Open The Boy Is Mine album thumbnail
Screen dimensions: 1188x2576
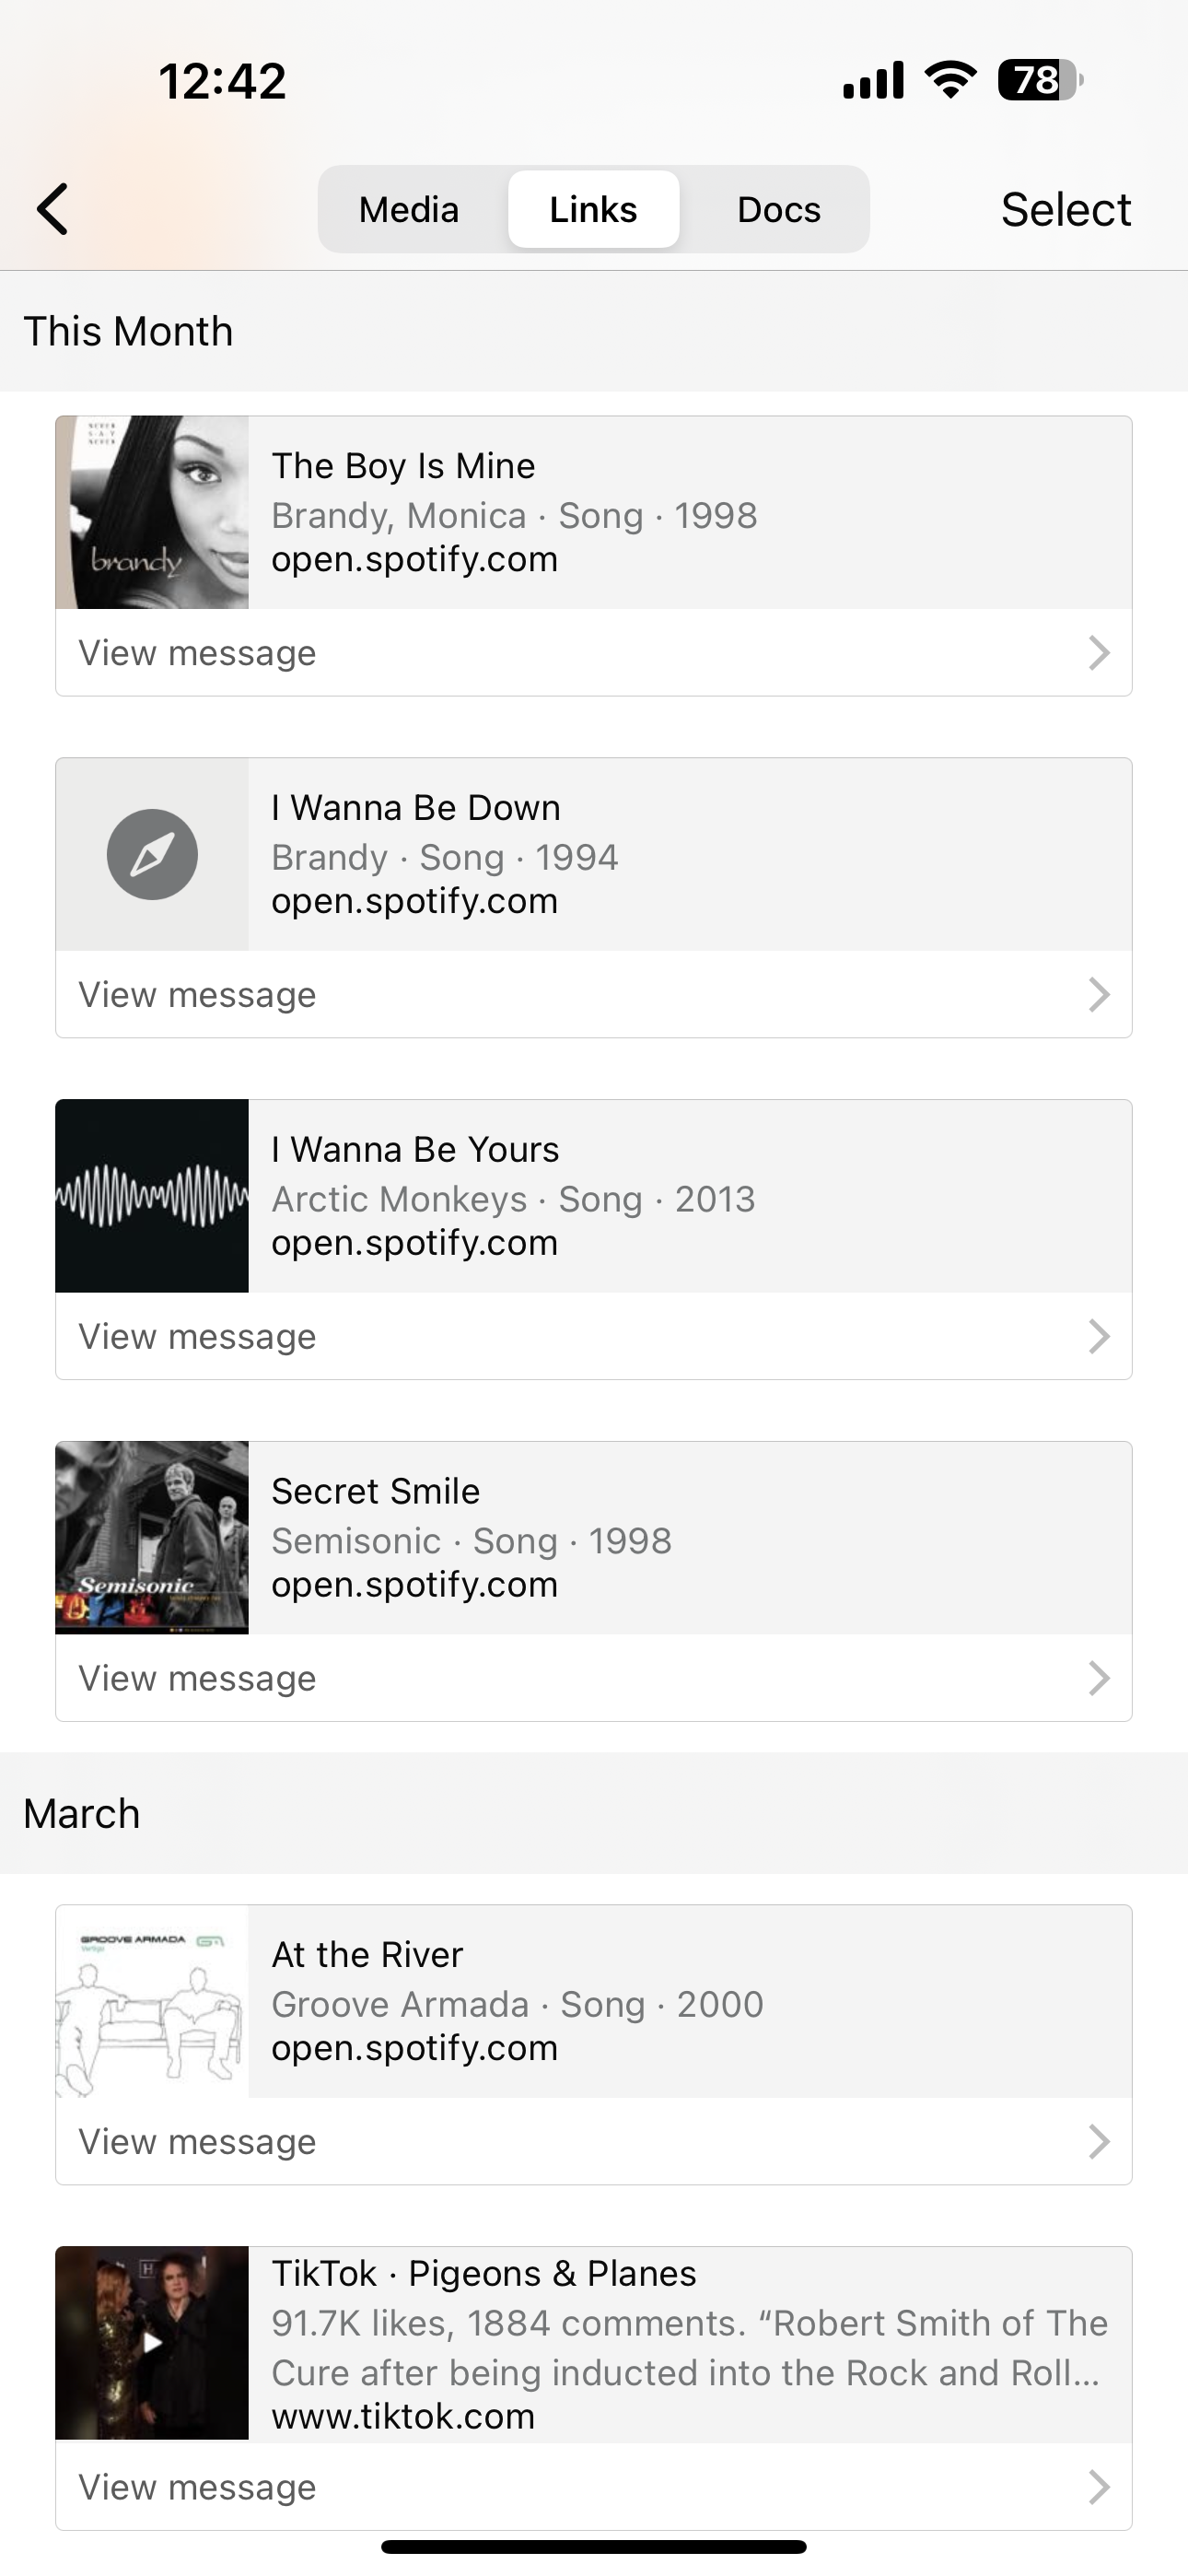[152, 512]
